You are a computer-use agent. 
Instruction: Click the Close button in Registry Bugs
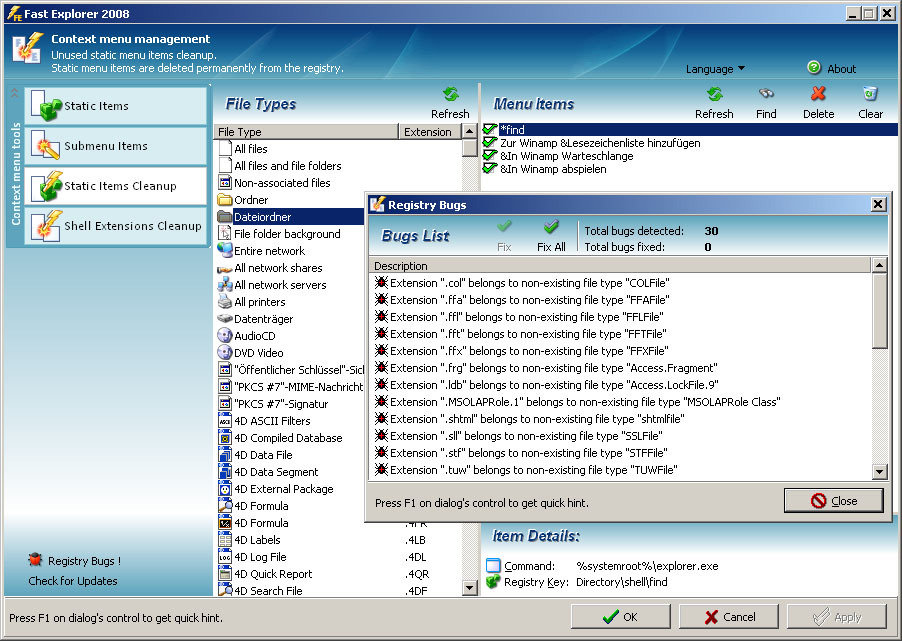pos(834,501)
